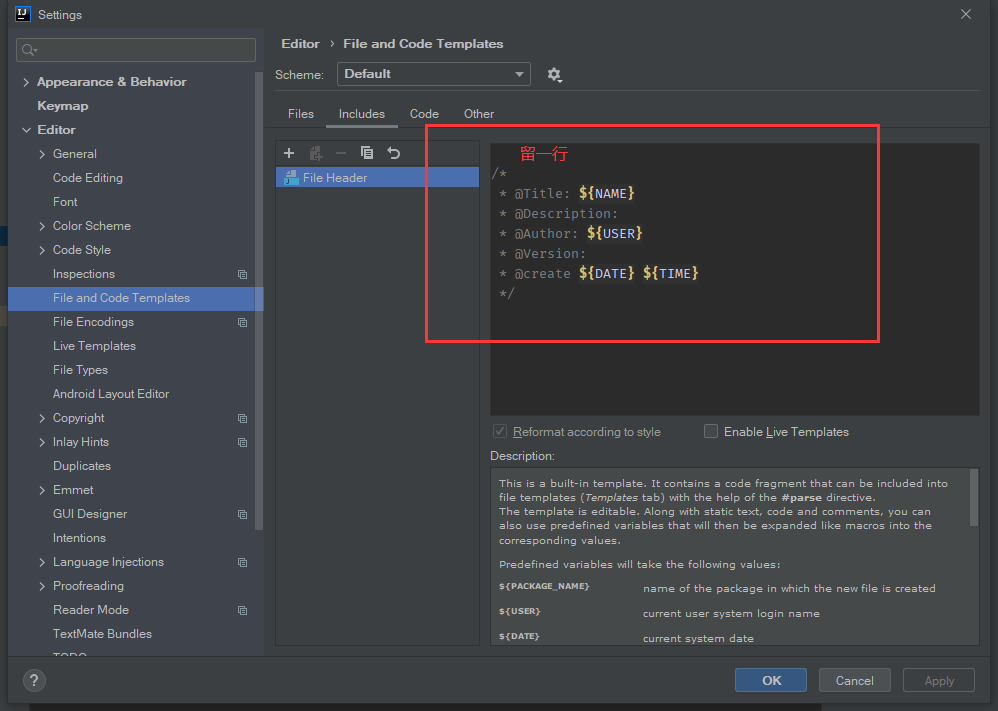Viewport: 998px width, 711px height.
Task: Select Inspections in the settings tree
Action: 83,274
